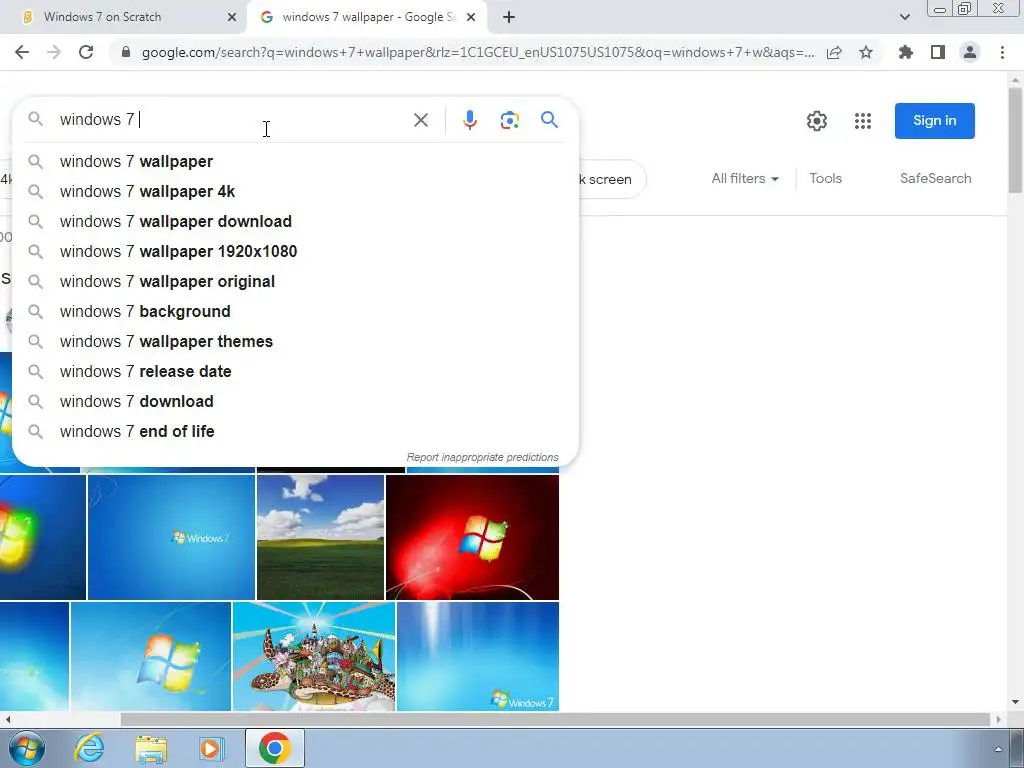Open the green field and clouds thumbnail
Viewport: 1024px width, 768px height.
pyautogui.click(x=320, y=537)
